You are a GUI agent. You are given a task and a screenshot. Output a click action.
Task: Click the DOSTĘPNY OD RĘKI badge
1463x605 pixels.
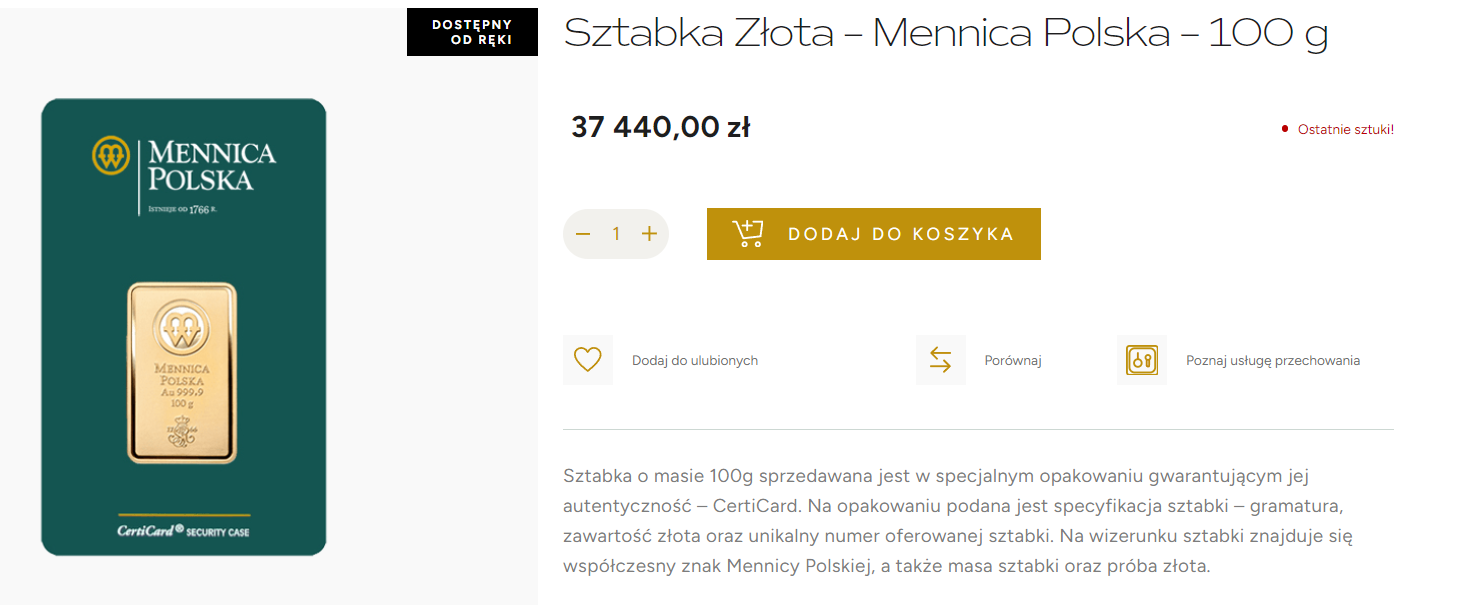click(x=472, y=32)
